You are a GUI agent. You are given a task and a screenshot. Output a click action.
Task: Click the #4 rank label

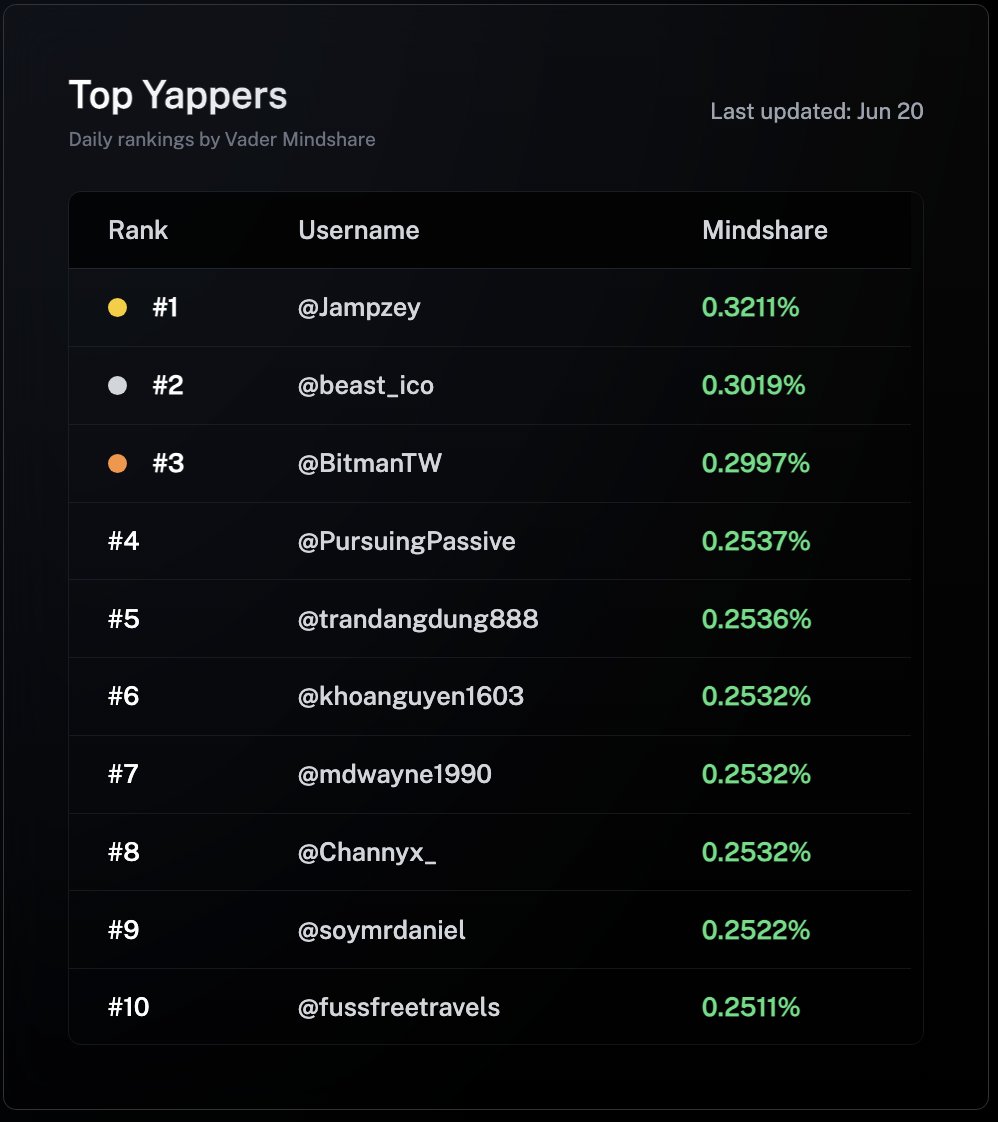pyautogui.click(x=123, y=542)
